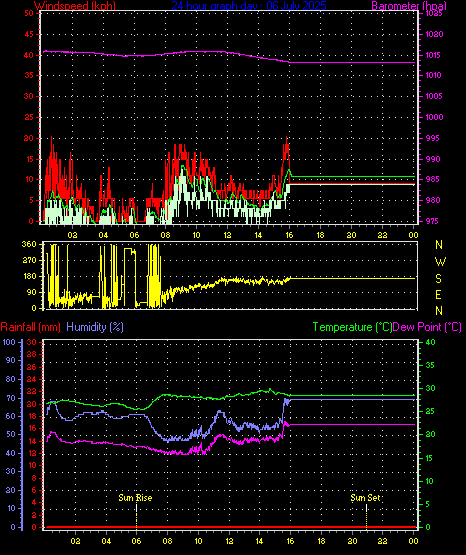Viewport: 466px width, 555px height.
Task: Click the 360 wind direction axis value
Action: tap(29, 244)
